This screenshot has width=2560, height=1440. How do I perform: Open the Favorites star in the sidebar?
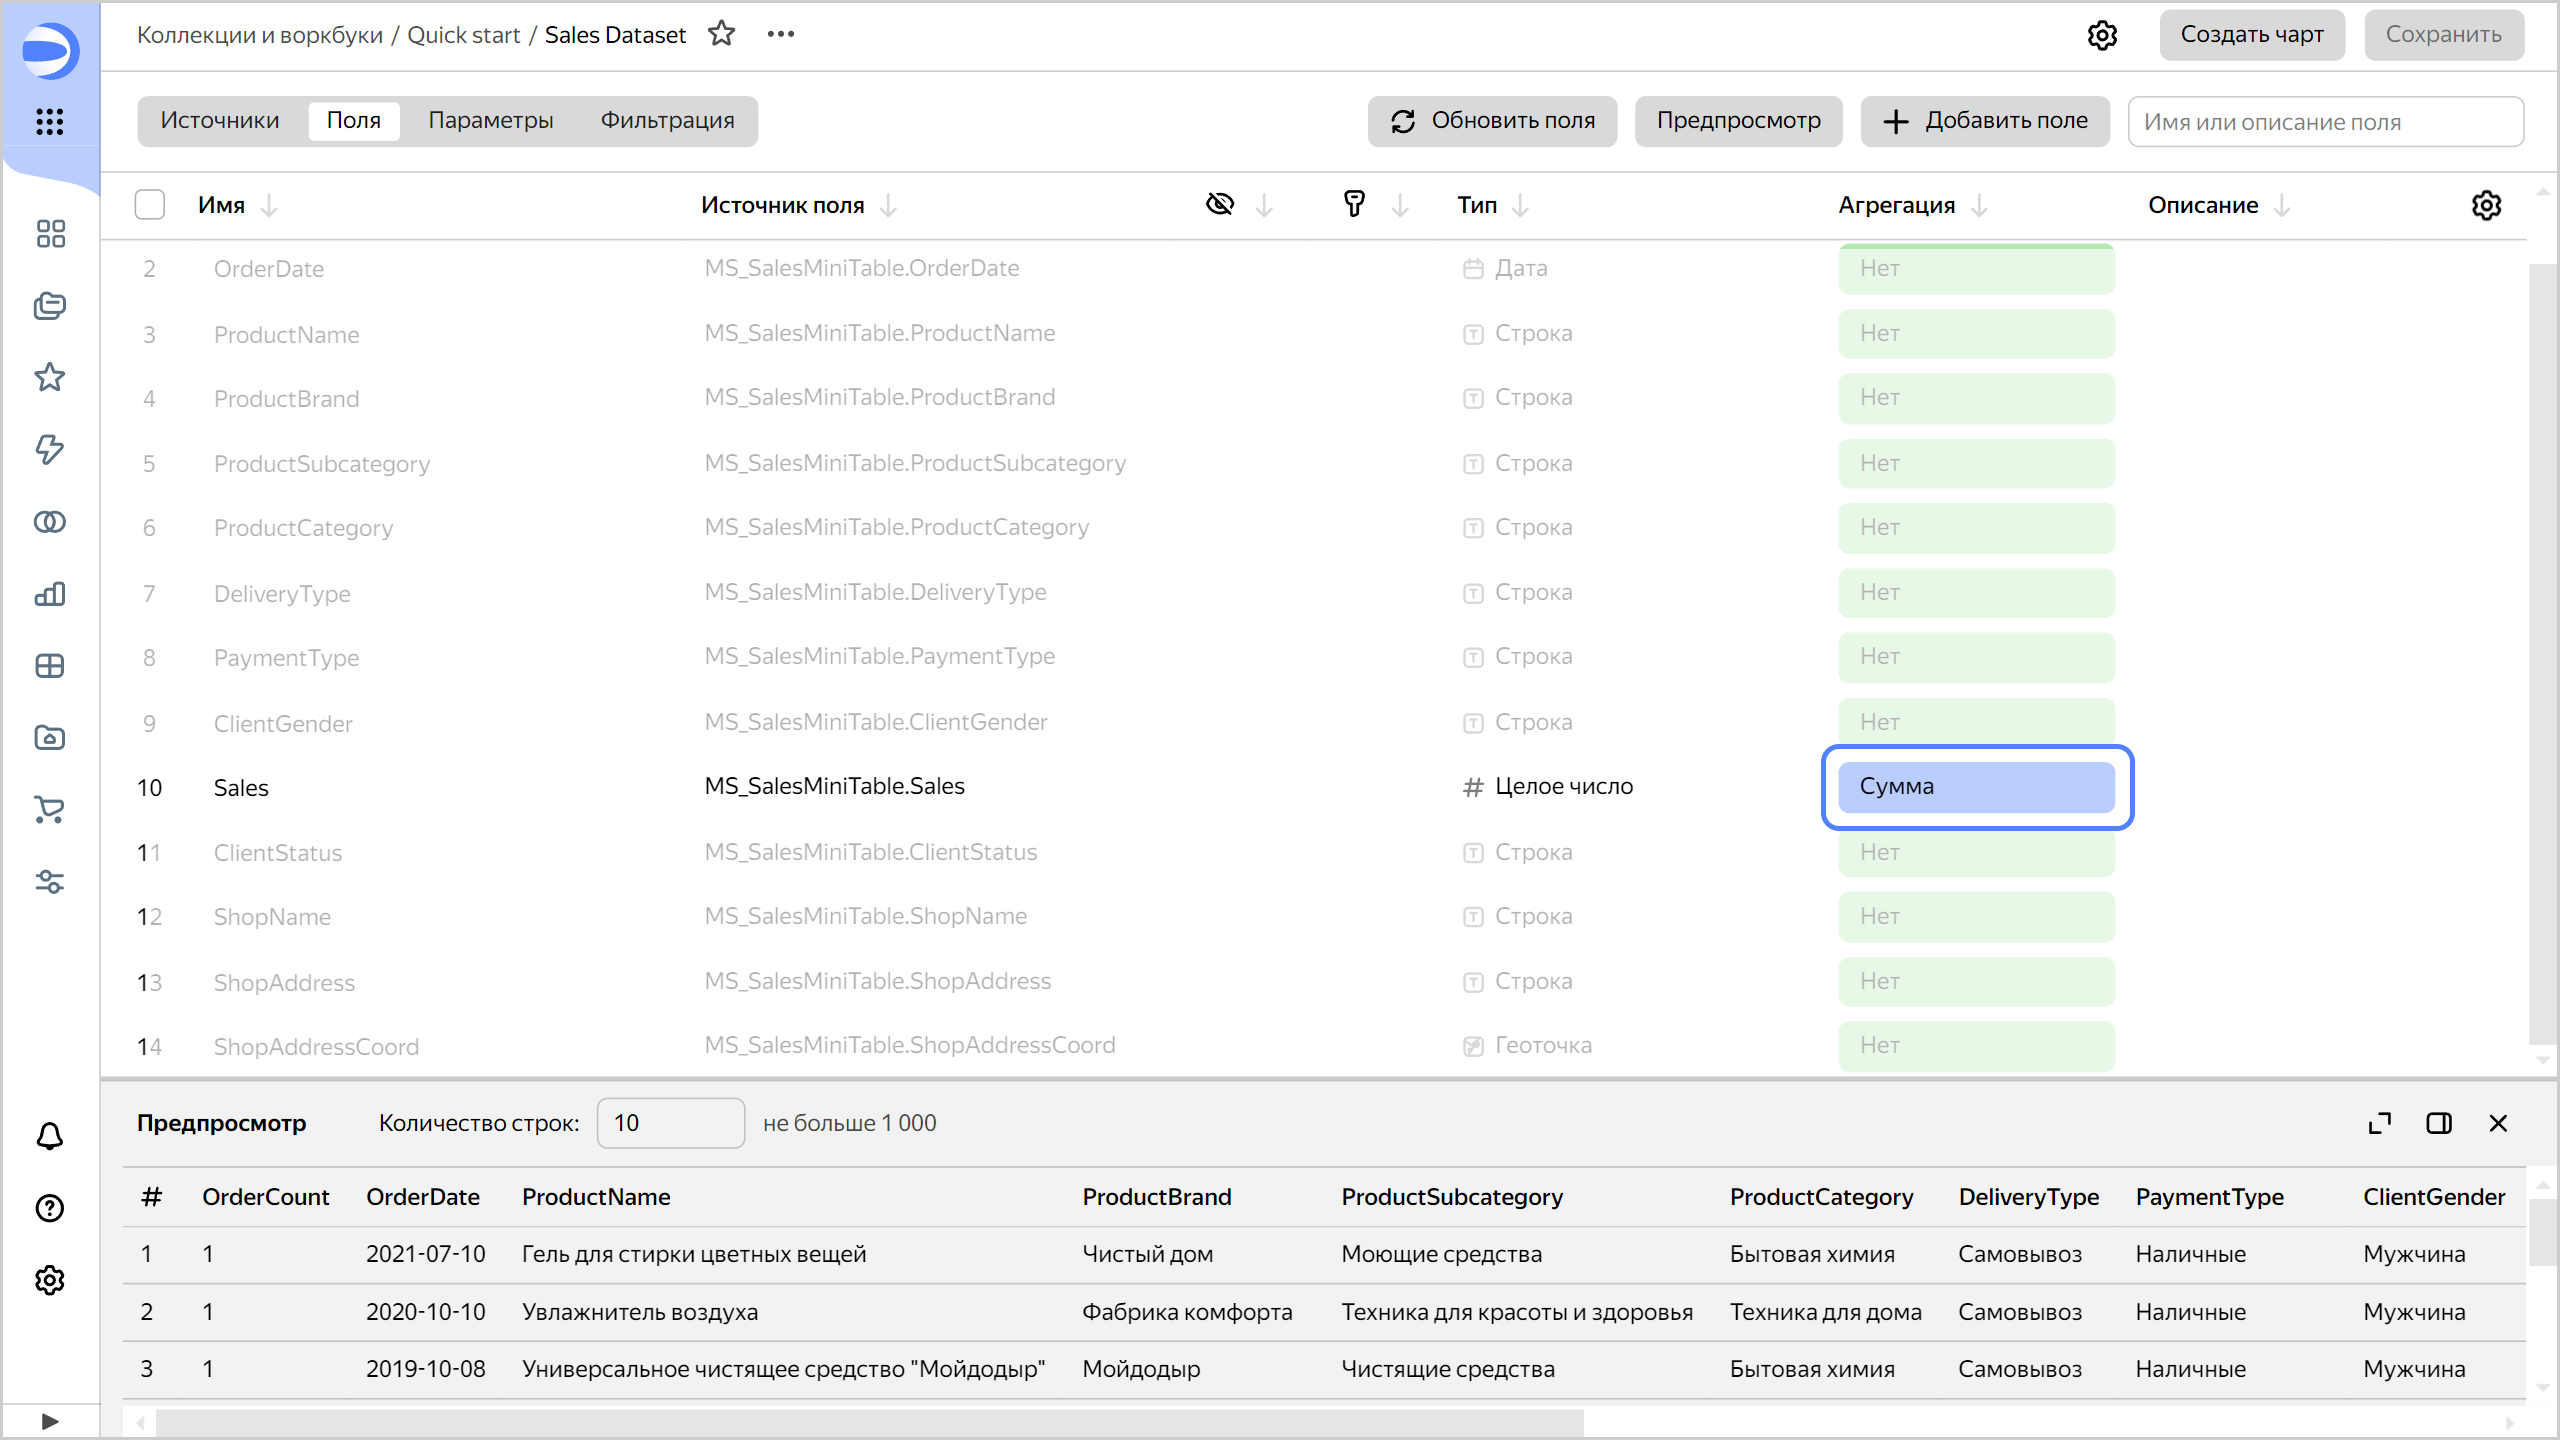(49, 377)
